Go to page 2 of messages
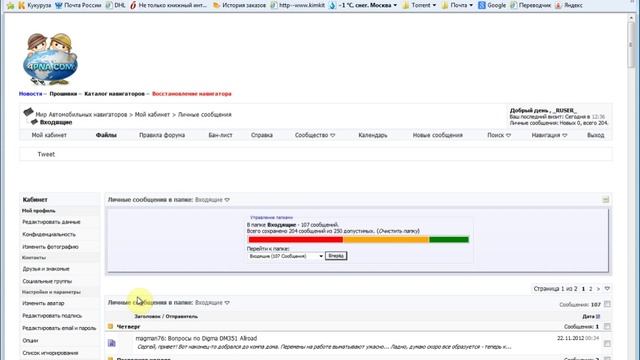Viewport: 640px width, 360px height. click(590, 289)
